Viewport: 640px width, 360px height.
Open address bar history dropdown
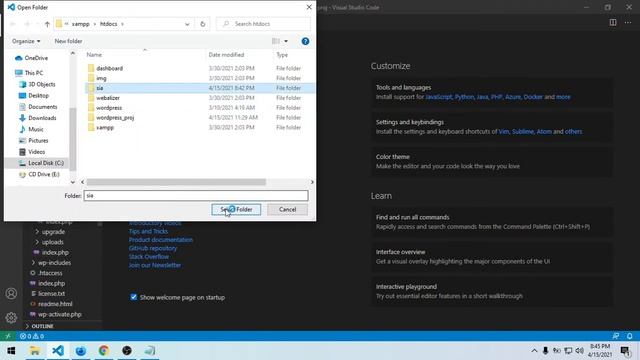click(x=187, y=24)
